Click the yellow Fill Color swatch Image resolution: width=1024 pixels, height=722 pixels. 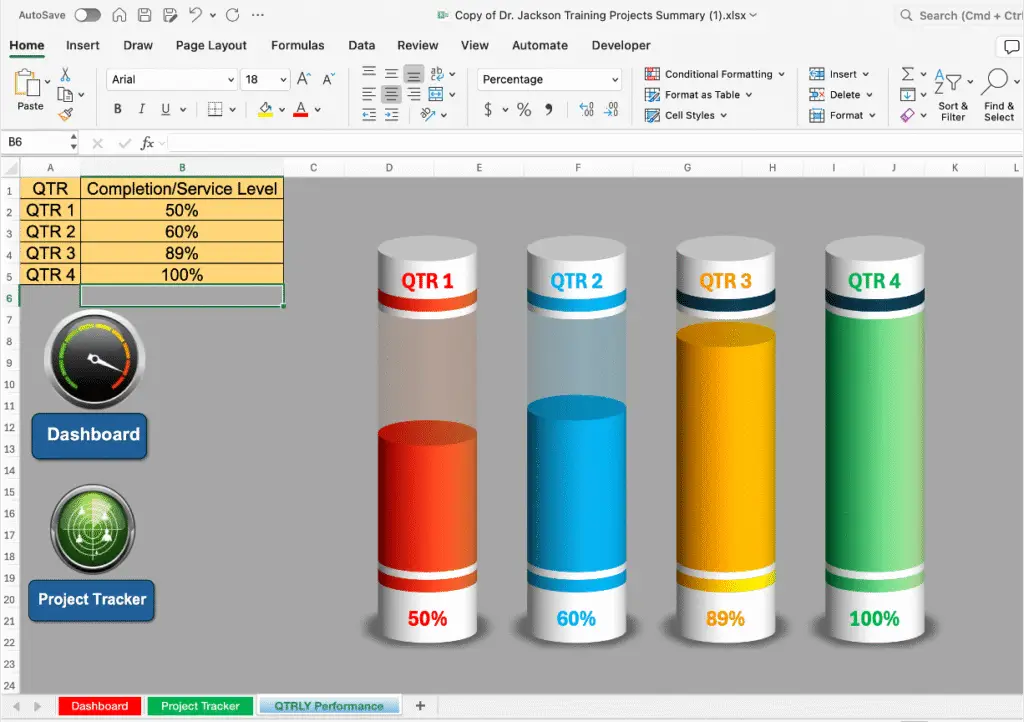[x=265, y=110]
